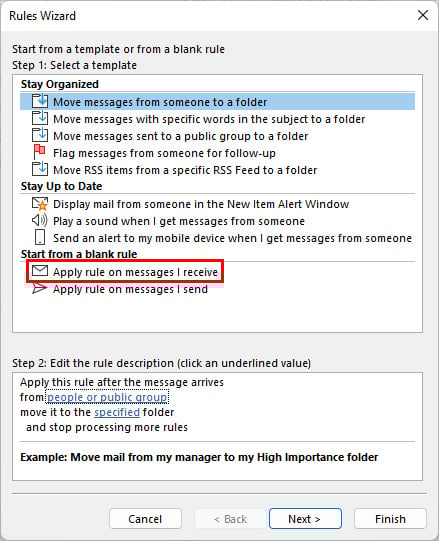Select 'Move messages from someone to a folder'
The width and height of the screenshot is (439, 541).
217,102
